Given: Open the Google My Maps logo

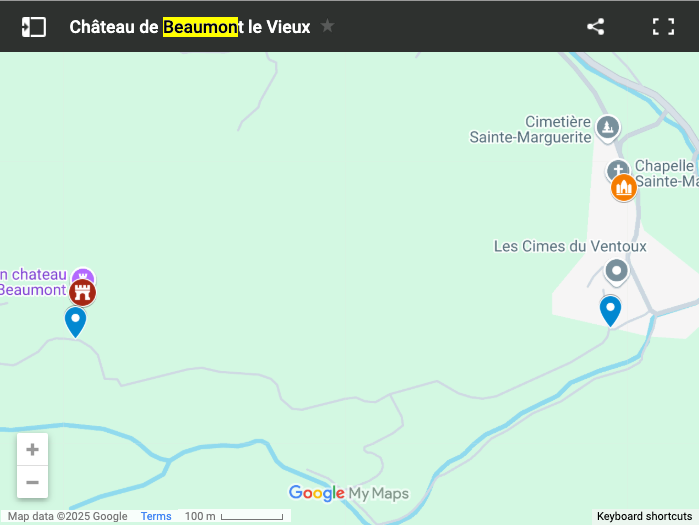Looking at the screenshot, I should click(349, 493).
